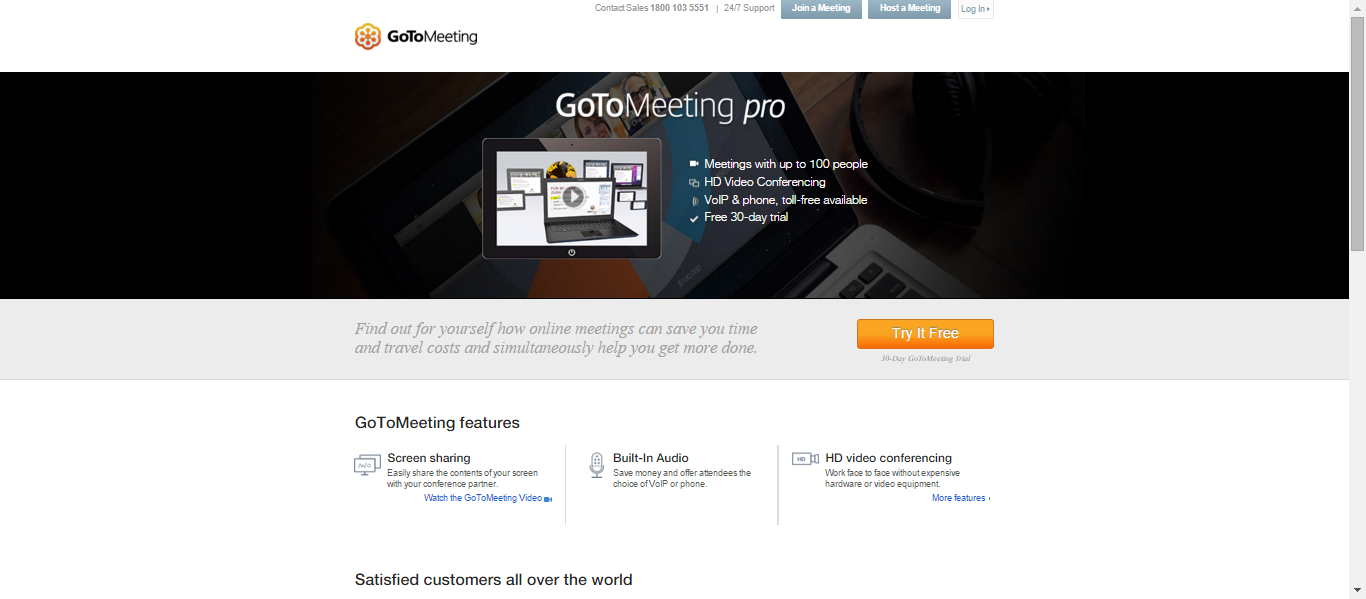Click the Contact Sales phone number
The height and width of the screenshot is (599, 1366).
point(679,8)
